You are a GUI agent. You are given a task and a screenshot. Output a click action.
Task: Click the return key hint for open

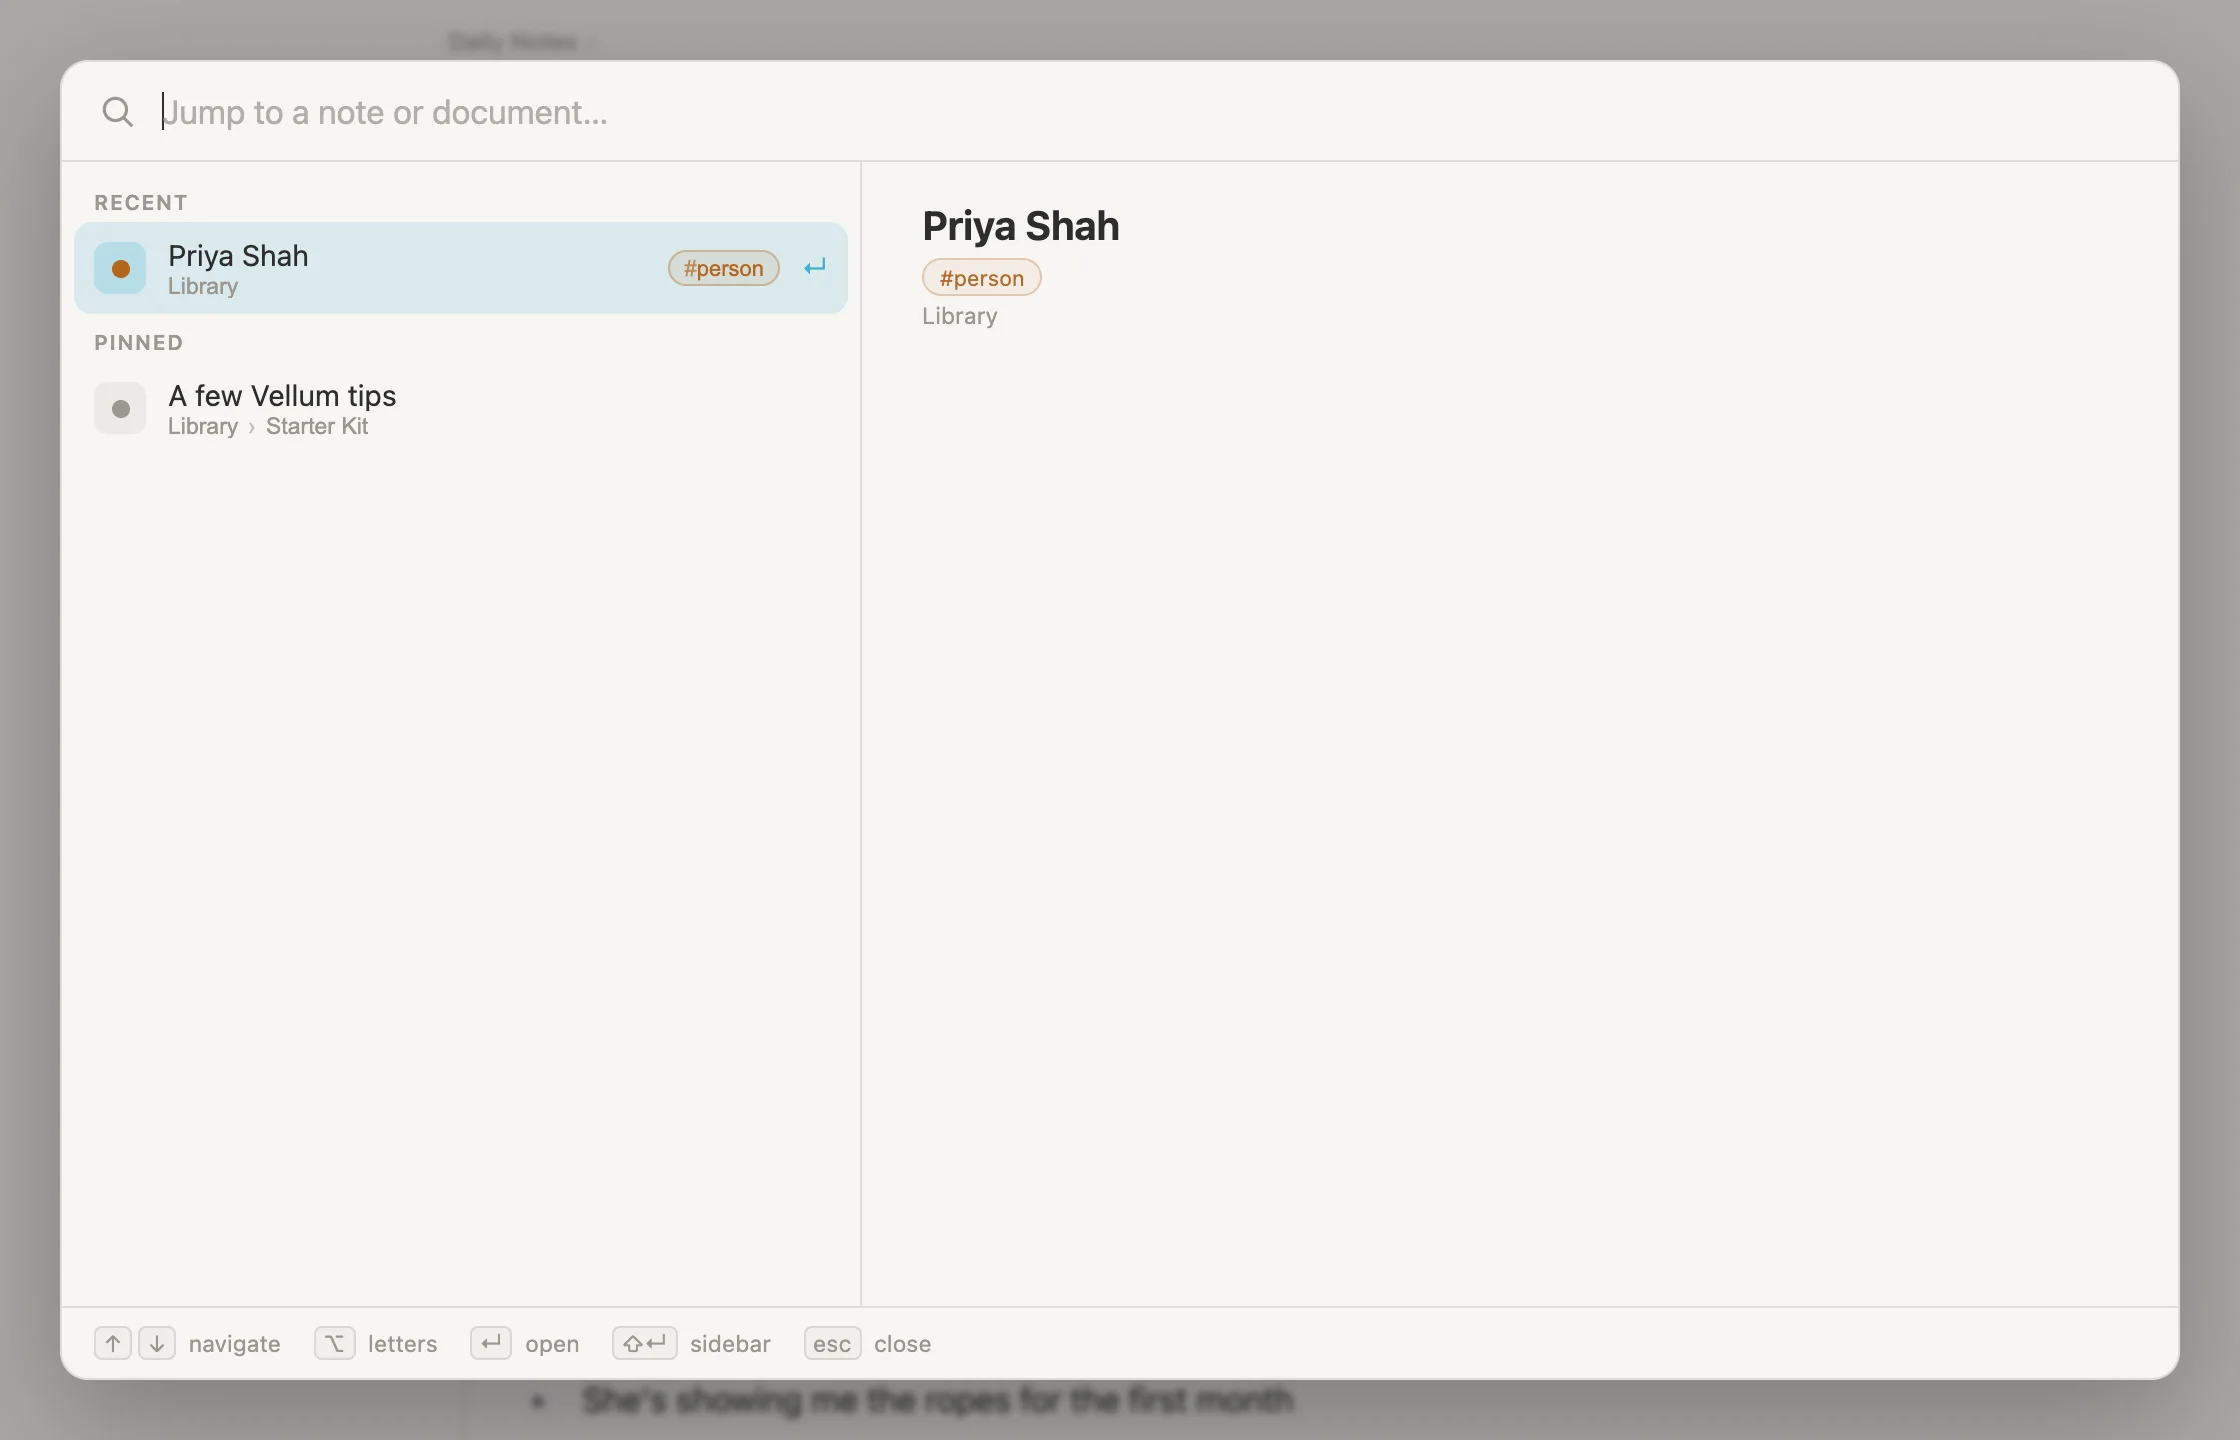(x=491, y=1343)
